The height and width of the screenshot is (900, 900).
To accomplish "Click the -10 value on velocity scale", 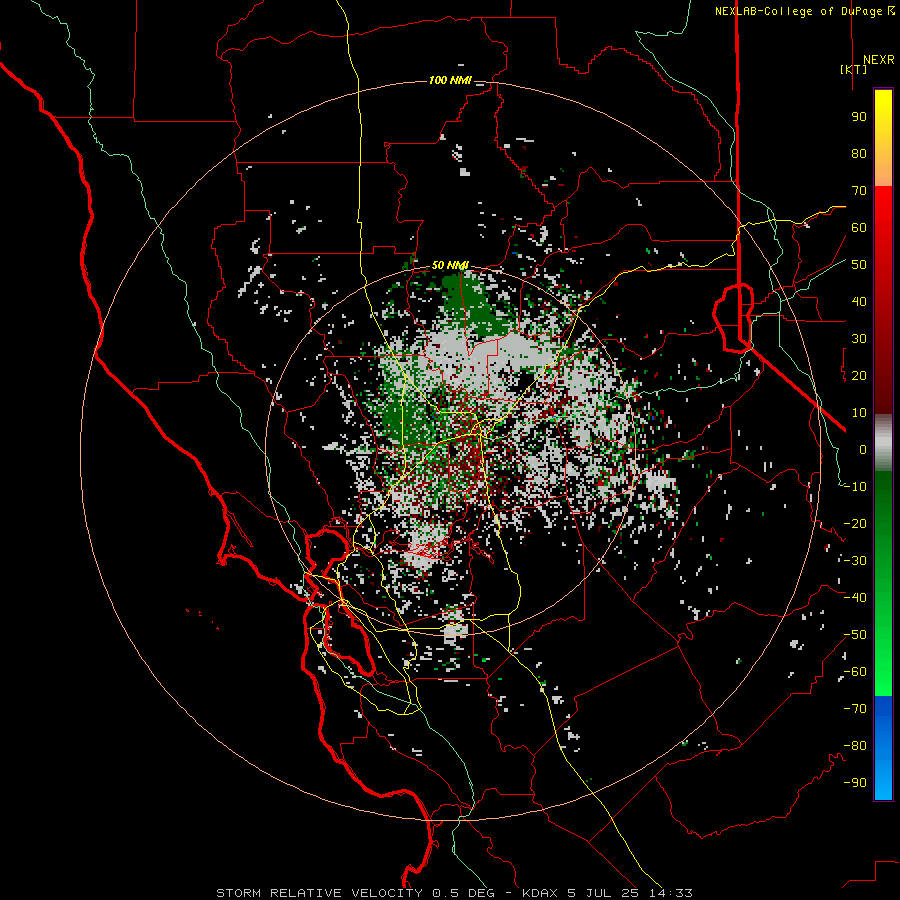I will click(x=855, y=487).
